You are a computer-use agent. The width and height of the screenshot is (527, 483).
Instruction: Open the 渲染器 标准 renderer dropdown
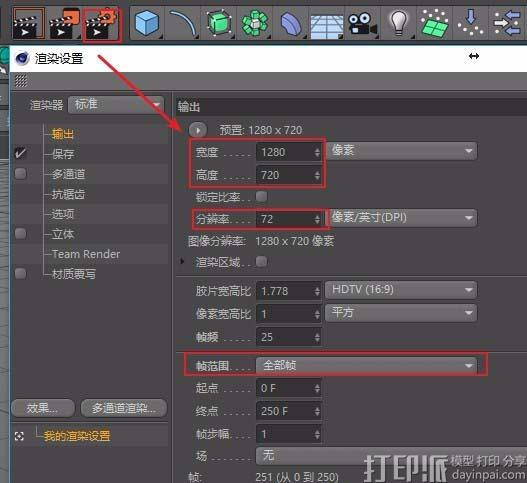click(116, 105)
